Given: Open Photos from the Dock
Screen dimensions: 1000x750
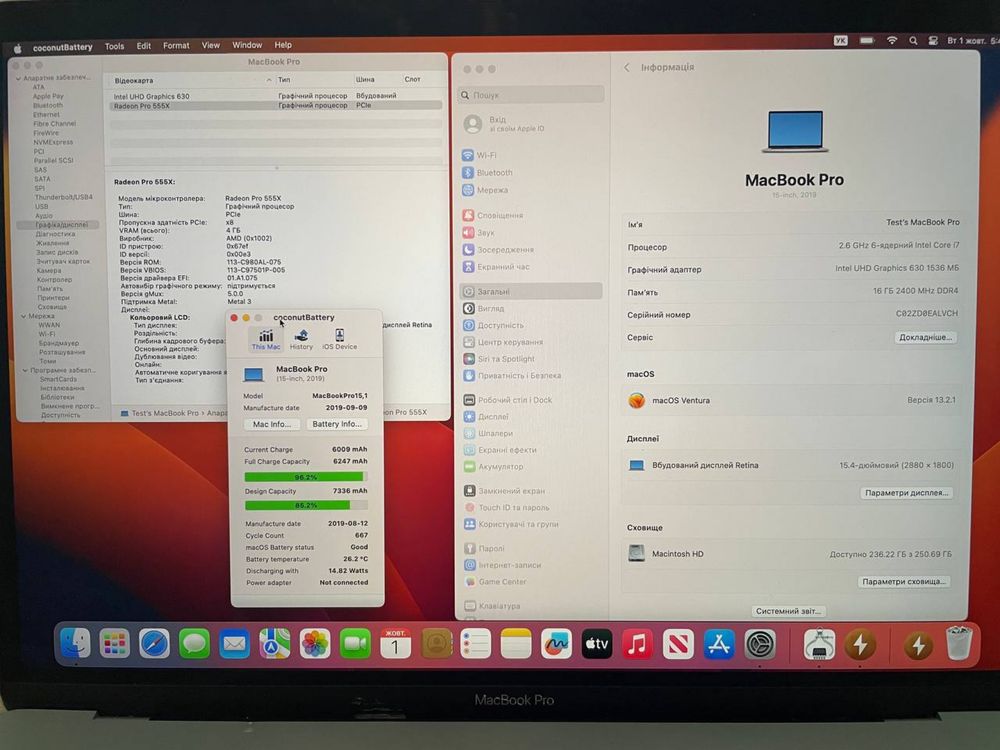Looking at the screenshot, I should point(315,644).
